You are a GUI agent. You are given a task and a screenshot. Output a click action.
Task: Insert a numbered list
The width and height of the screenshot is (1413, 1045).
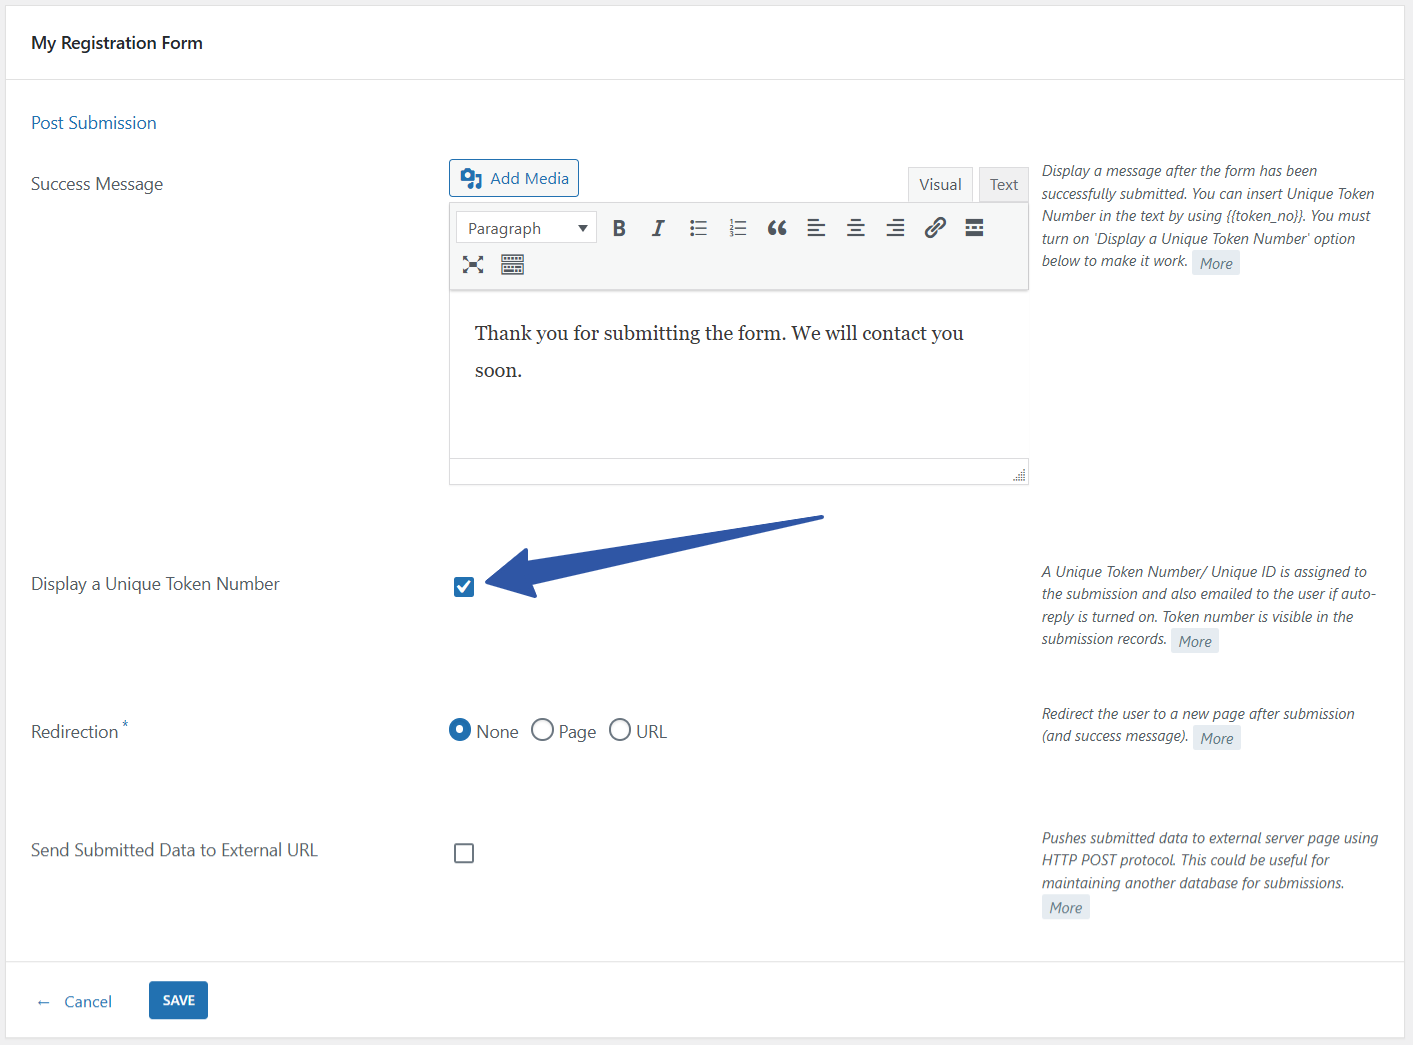[738, 228]
